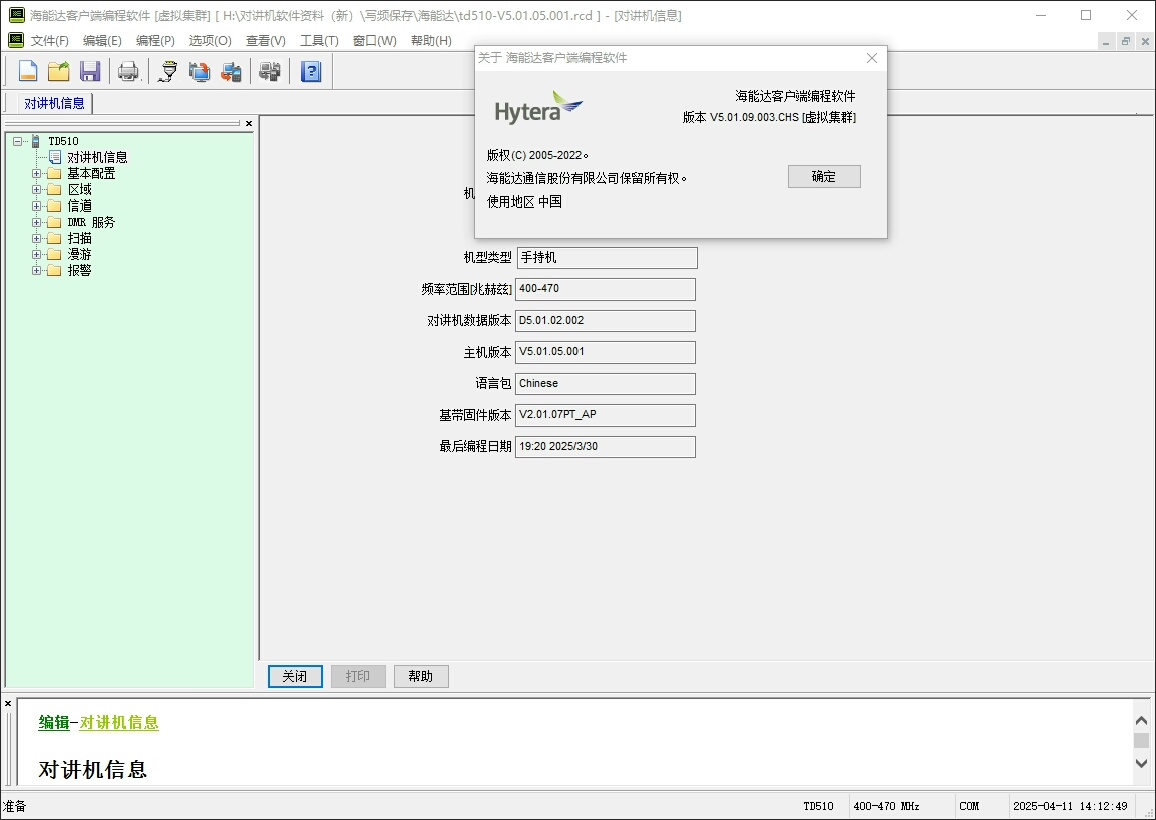Select 对讲机信息 item in the tree
This screenshot has width=1156, height=820.
click(x=97, y=157)
